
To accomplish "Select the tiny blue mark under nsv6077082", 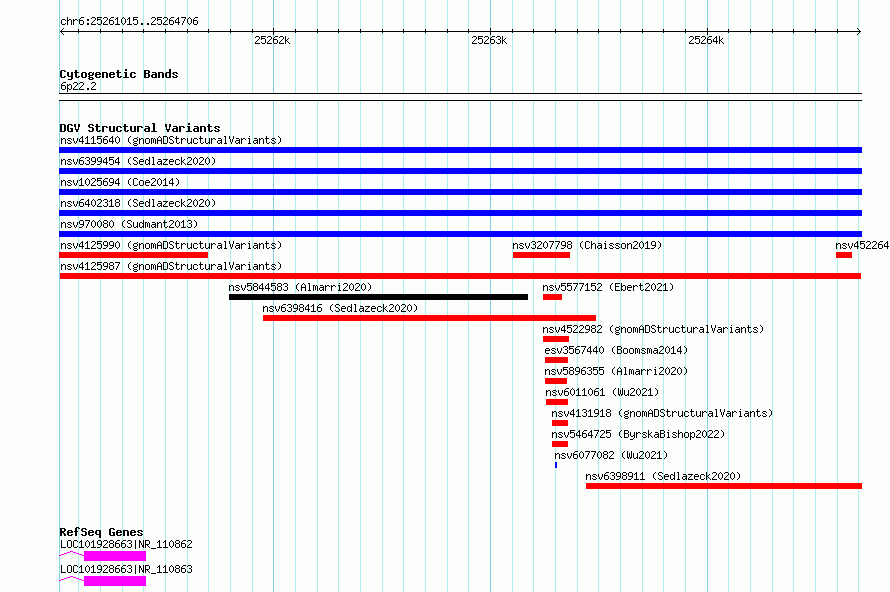I will [556, 465].
